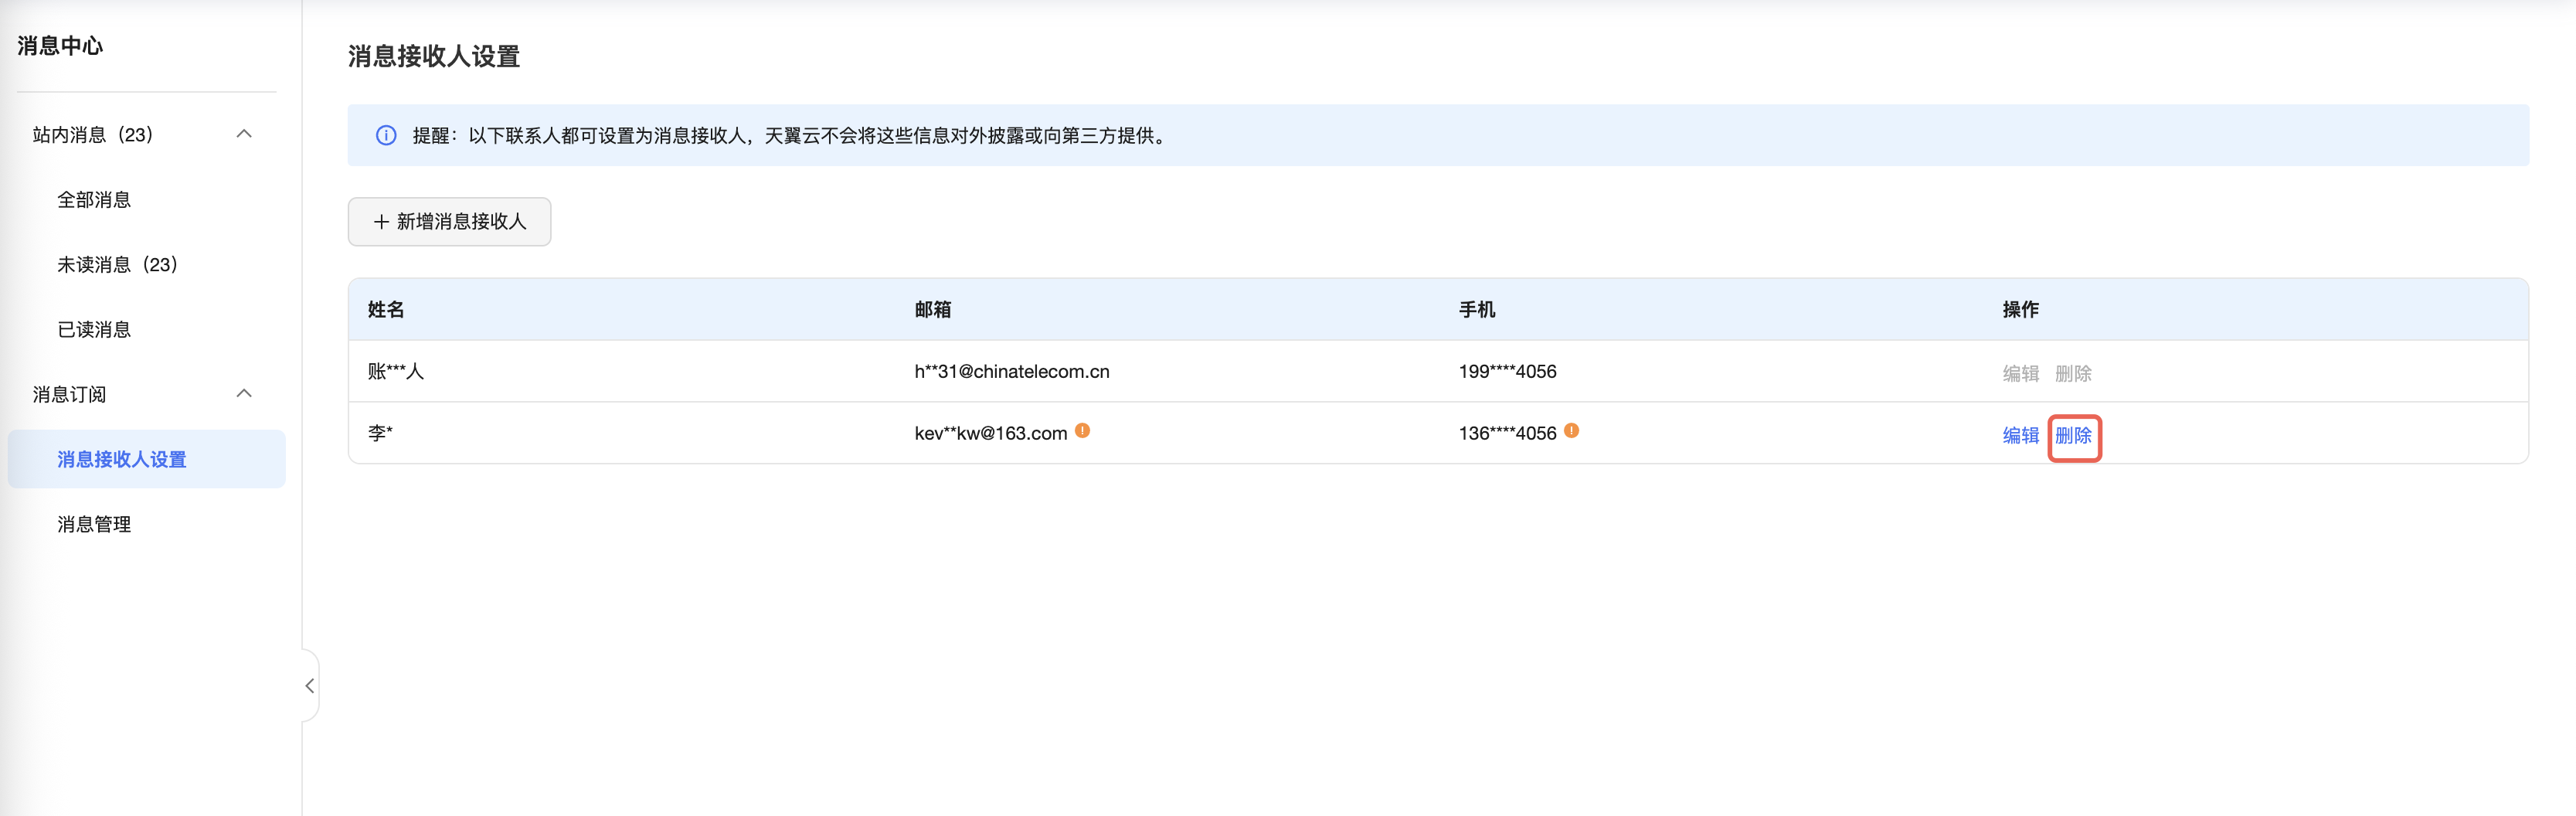
Task: Open 未读消息 (23) list
Action: click(117, 265)
